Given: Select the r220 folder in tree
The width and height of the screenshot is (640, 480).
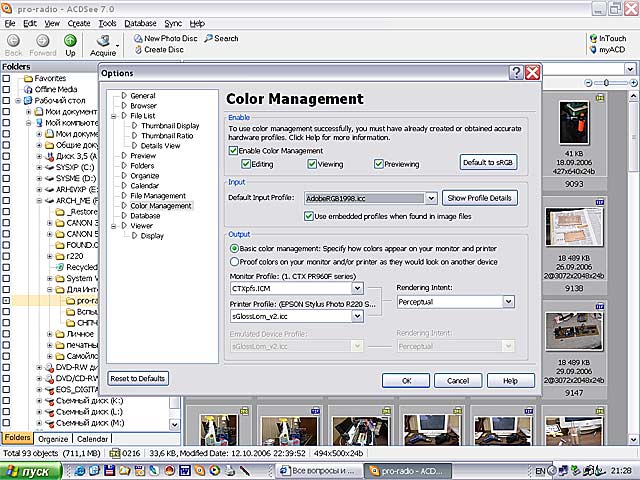Looking at the screenshot, I should [75, 256].
